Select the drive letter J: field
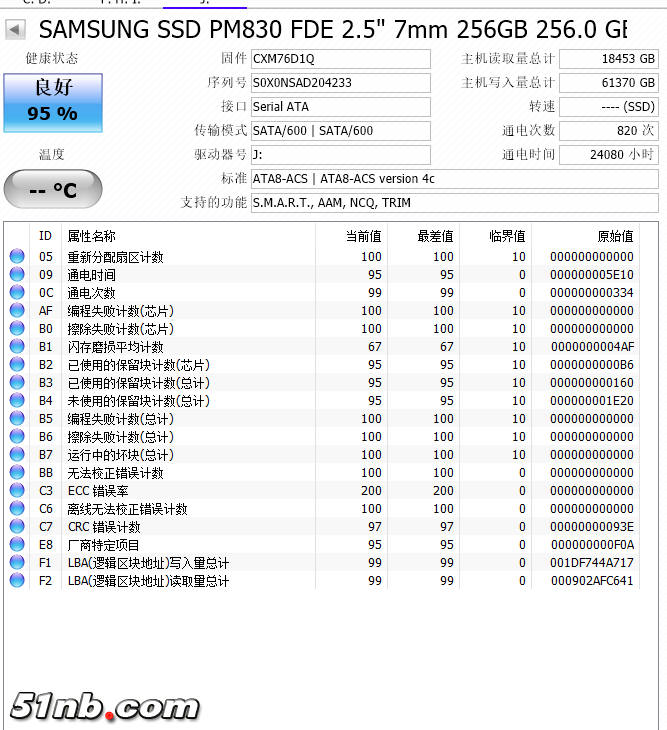The image size is (667, 730). pyautogui.click(x=341, y=155)
